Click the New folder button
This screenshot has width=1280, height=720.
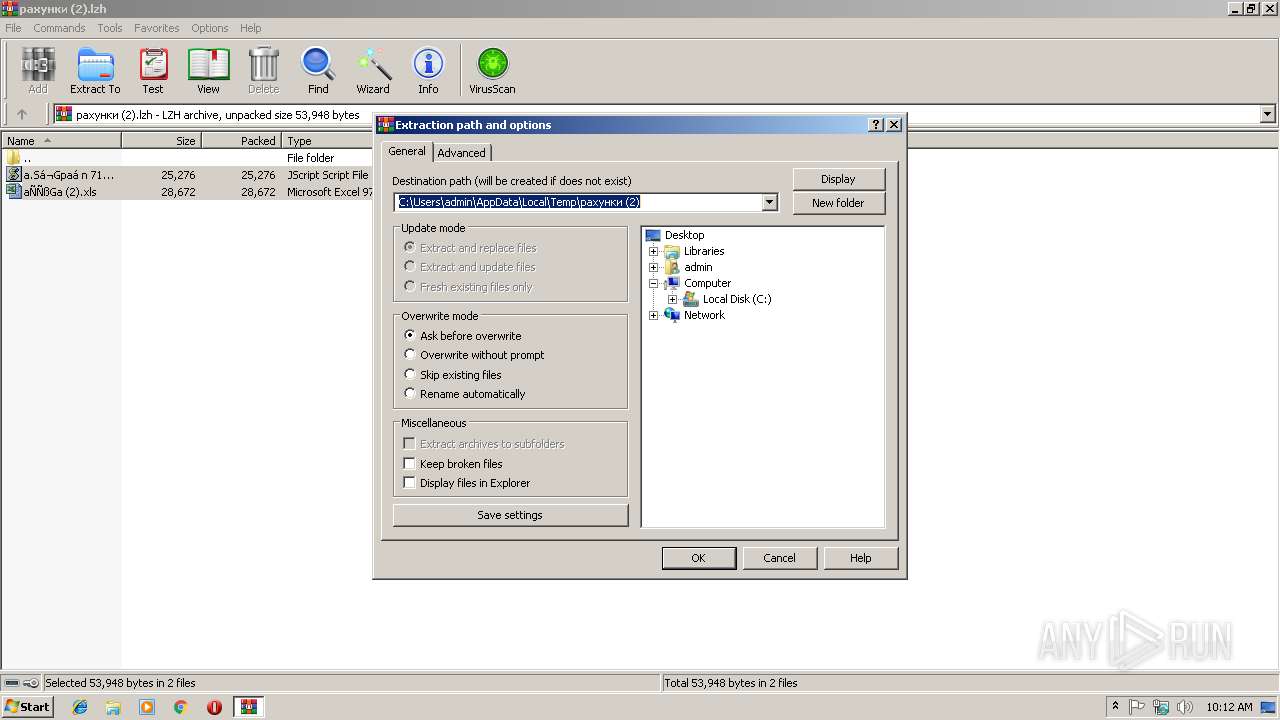click(838, 202)
